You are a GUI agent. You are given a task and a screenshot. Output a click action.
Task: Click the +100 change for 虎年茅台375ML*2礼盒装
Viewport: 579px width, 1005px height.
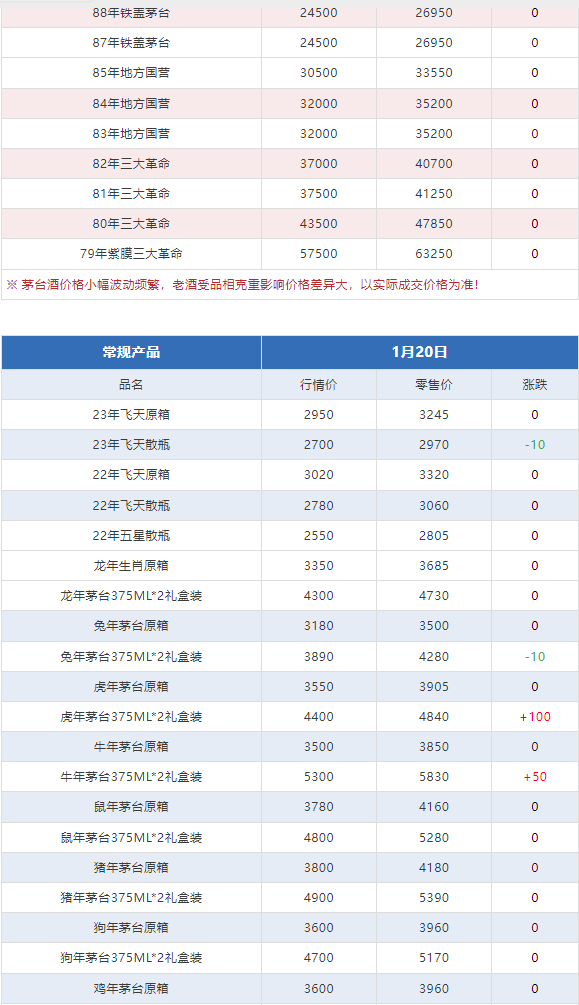click(535, 717)
